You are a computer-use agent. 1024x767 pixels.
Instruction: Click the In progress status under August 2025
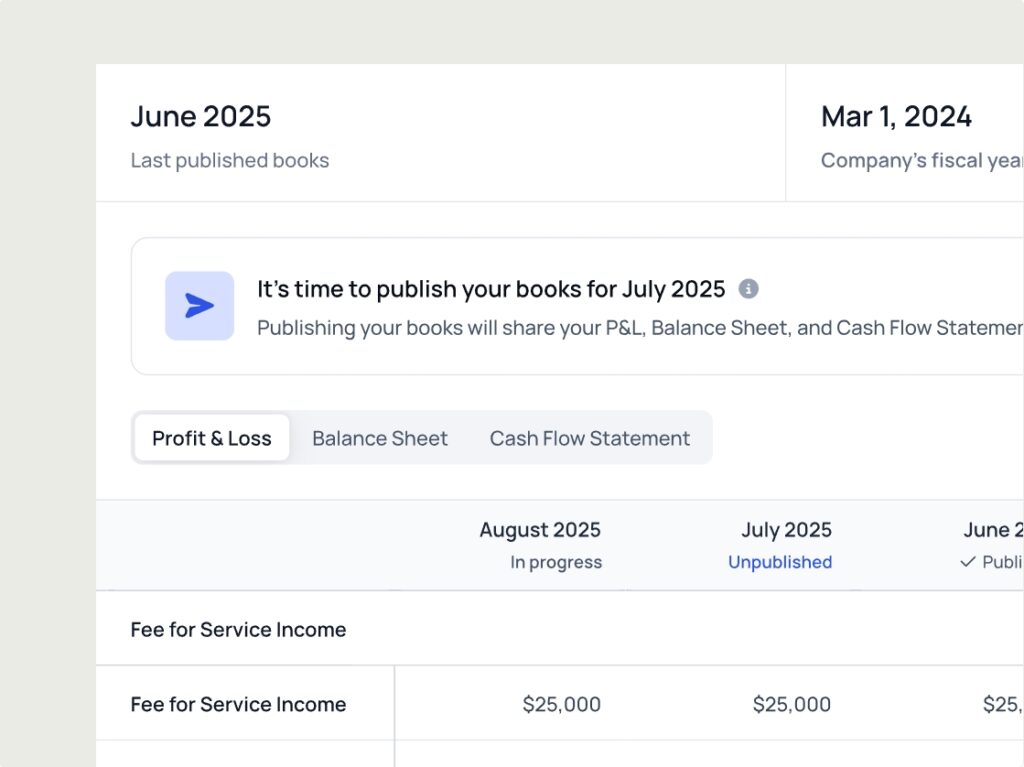coord(556,562)
